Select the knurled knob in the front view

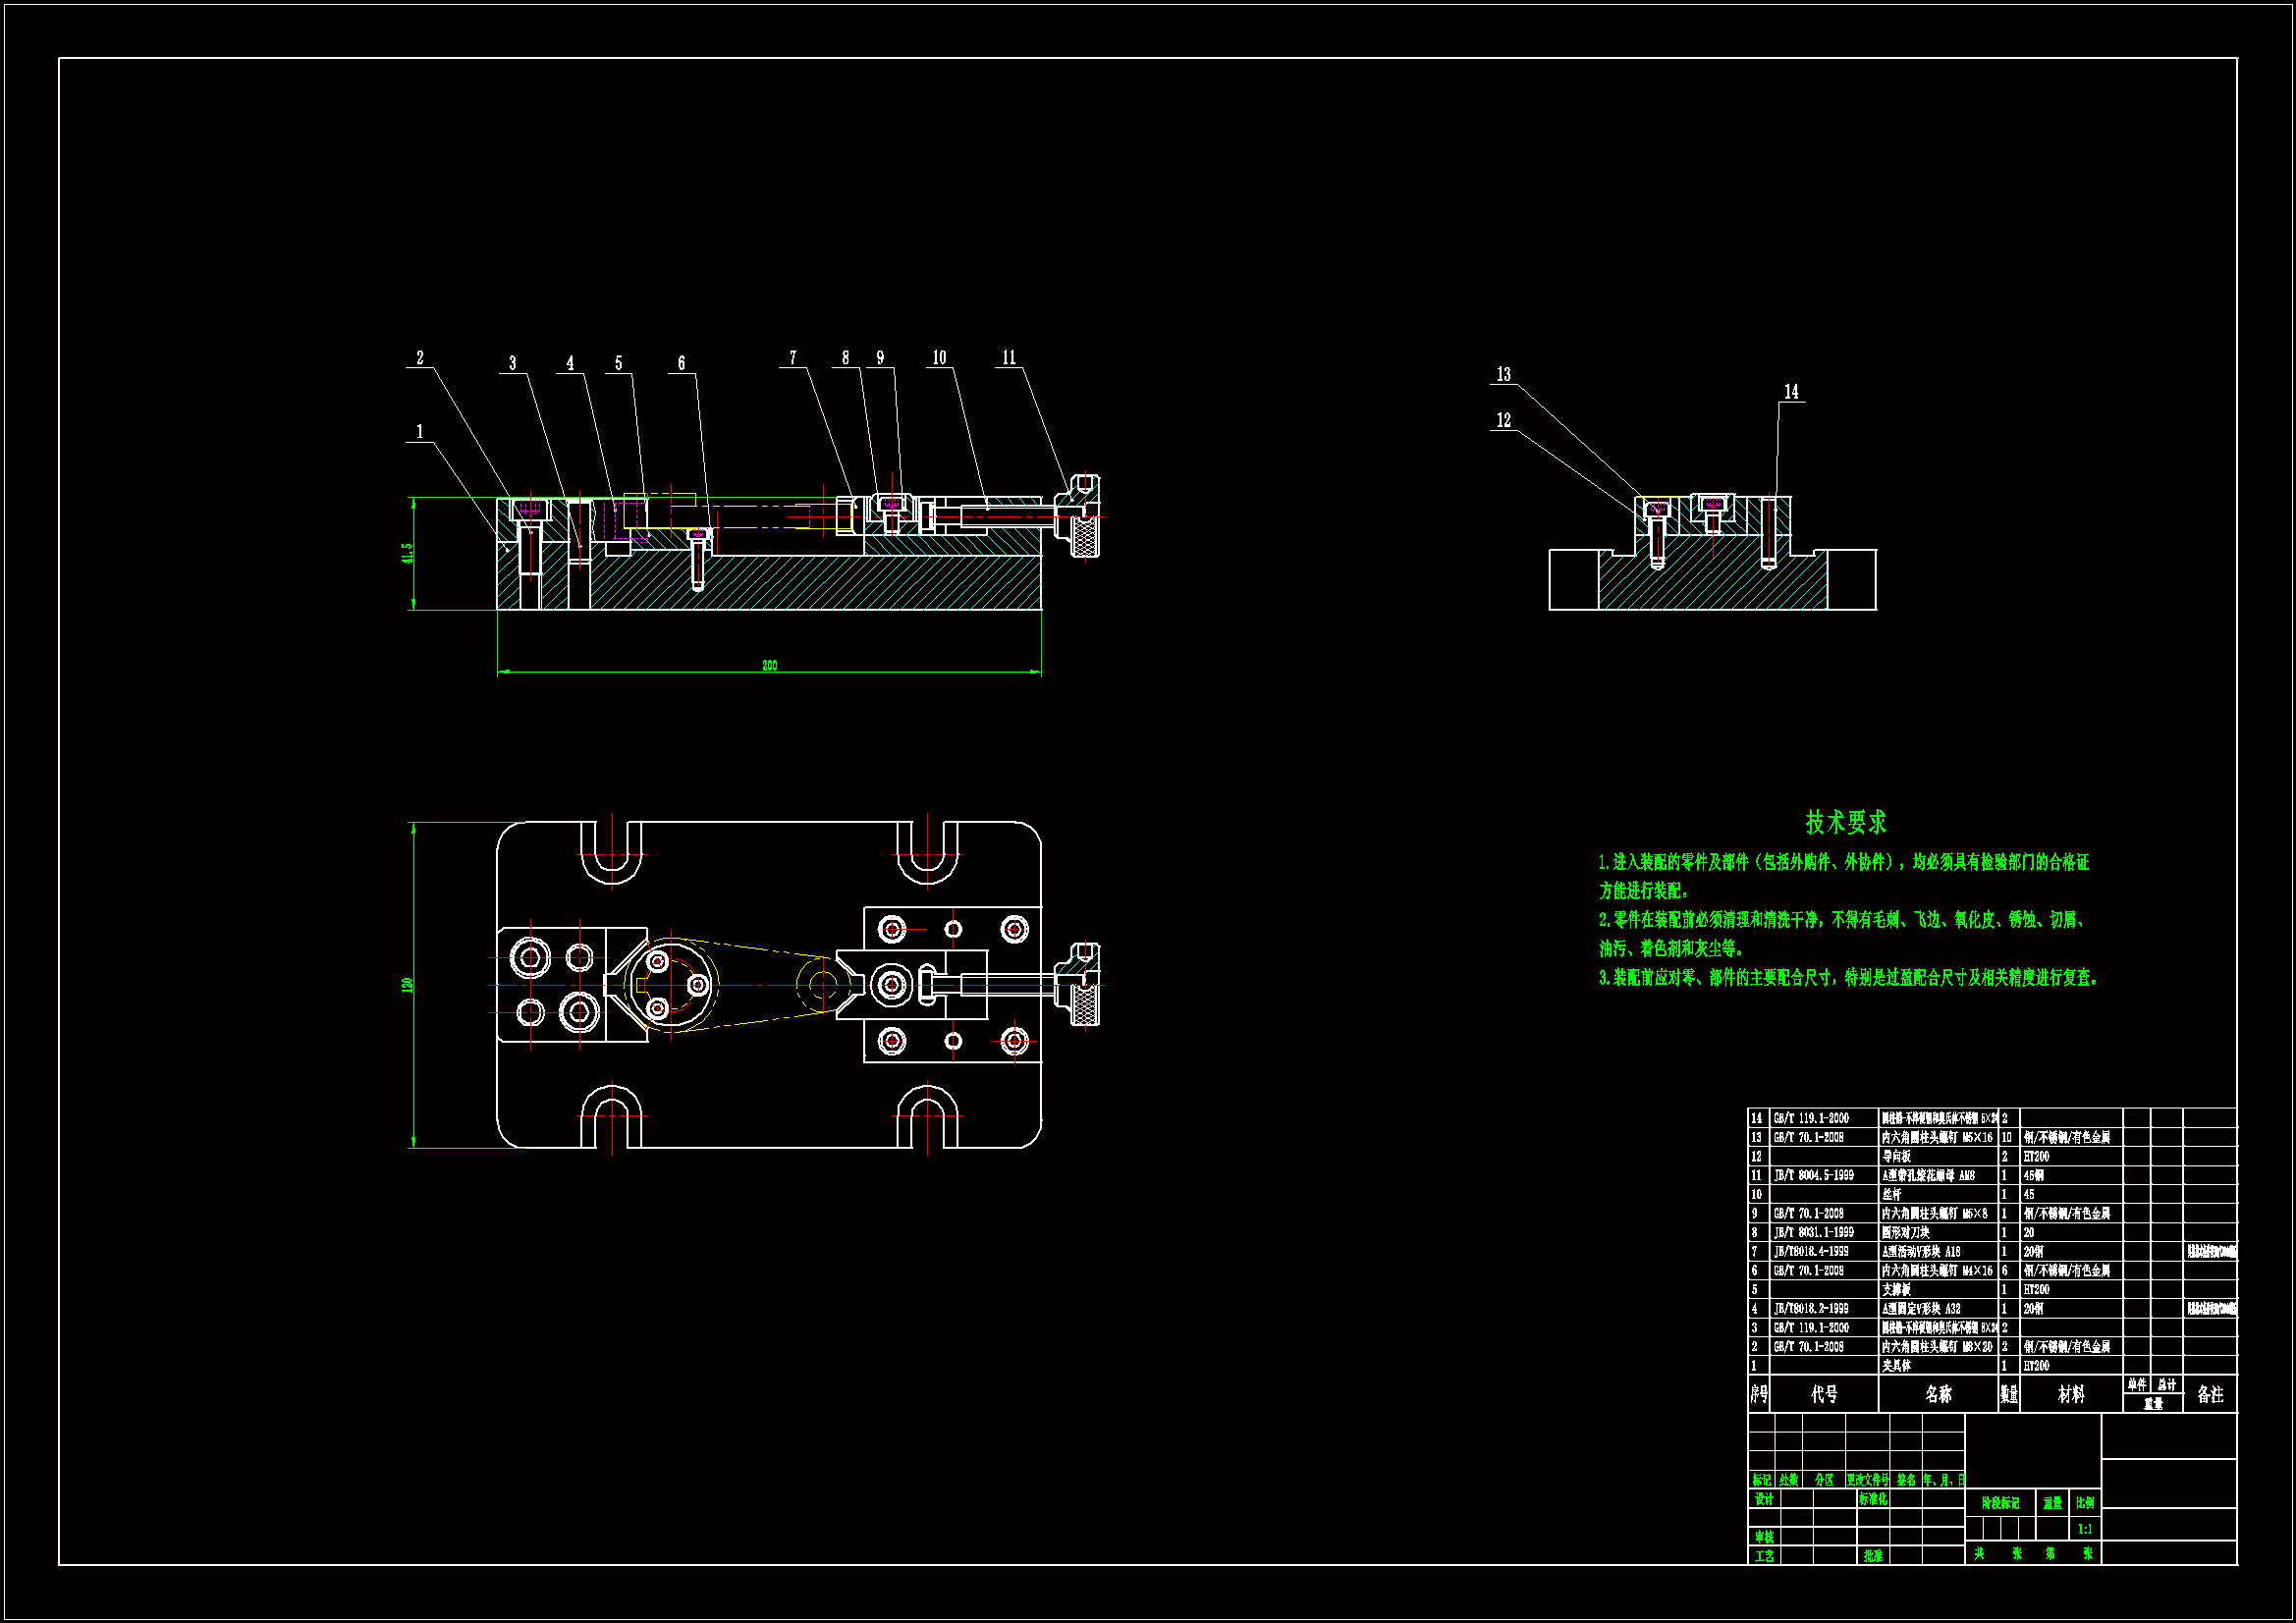[1087, 538]
